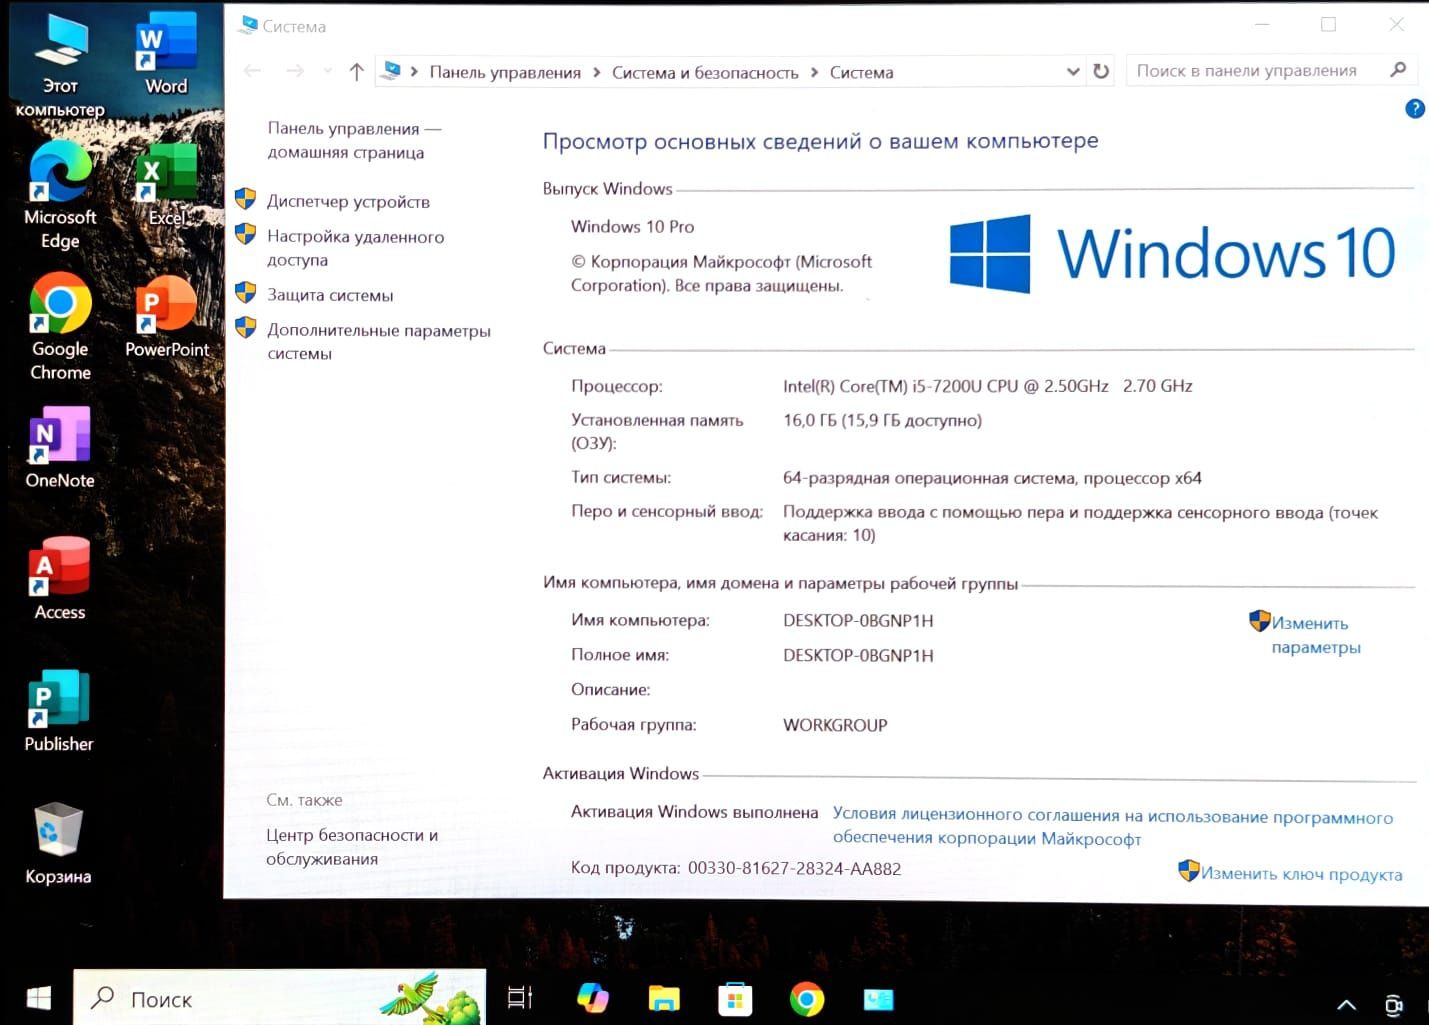Image resolution: width=1429 pixels, height=1025 pixels.
Task: Open recent locations dropdown arrow
Action: tap(327, 71)
